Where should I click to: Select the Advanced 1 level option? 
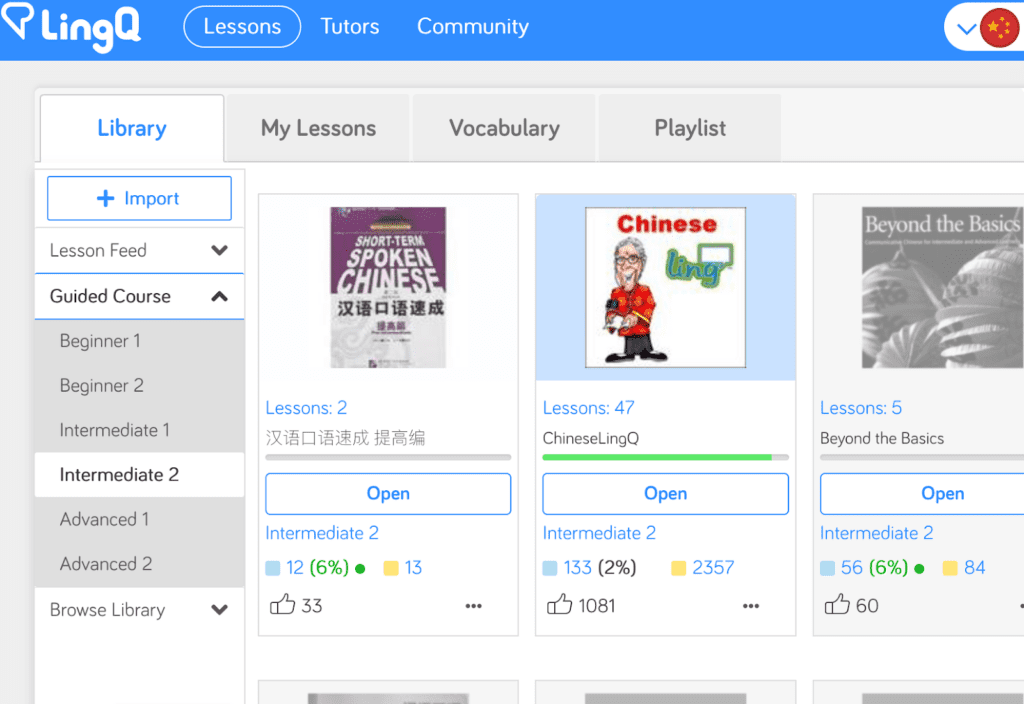click(x=104, y=519)
